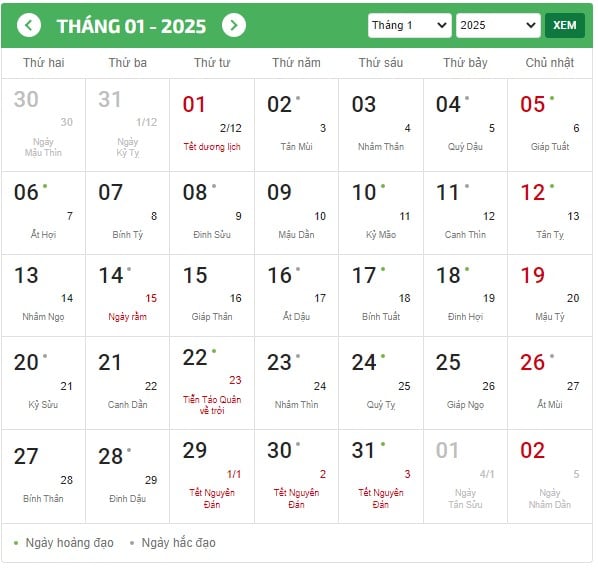598x570 pixels.
Task: Go to next month with right arrow
Action: click(234, 25)
